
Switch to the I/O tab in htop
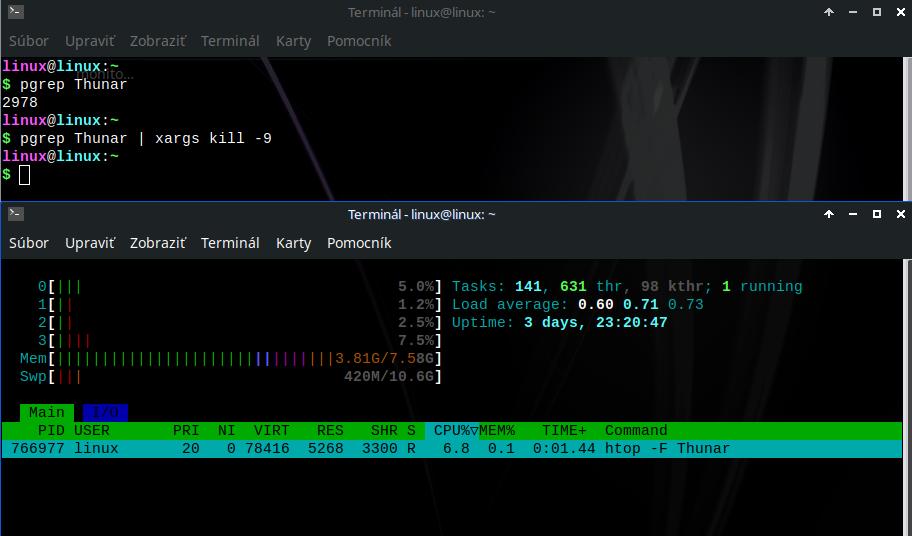[104, 412]
